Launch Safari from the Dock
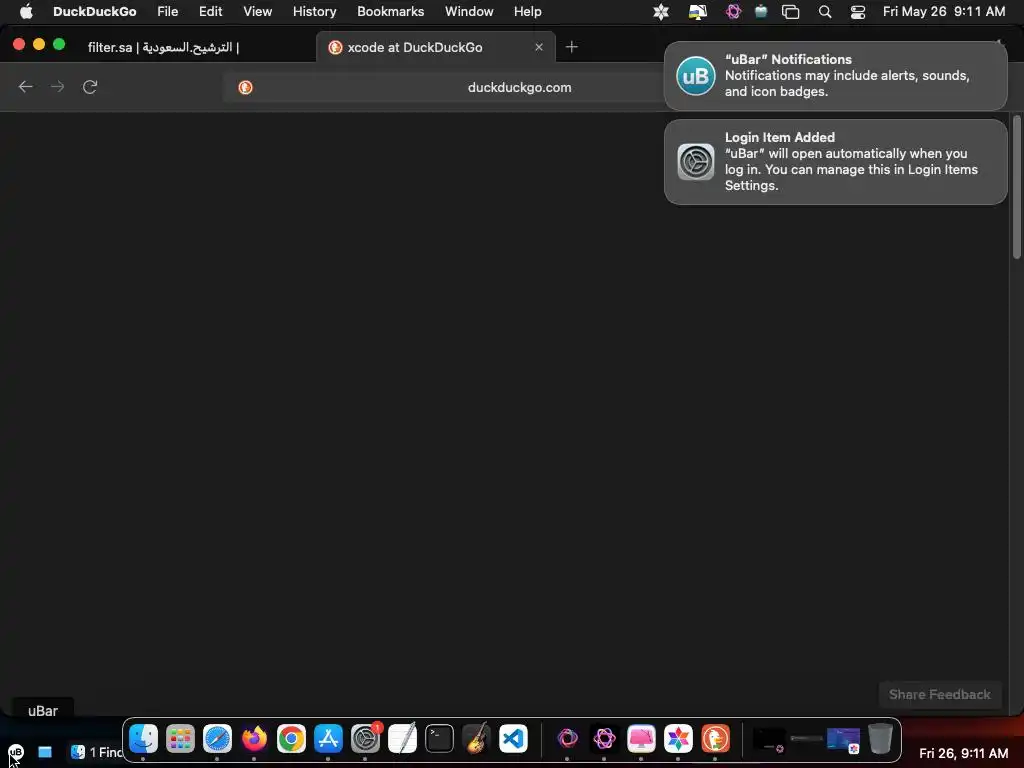 coord(217,739)
